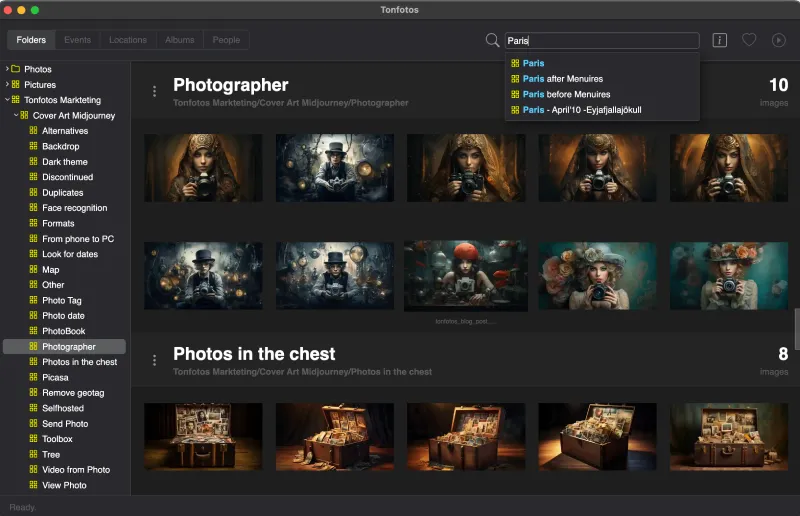Open the red beret photographer thumbnail
800x516 pixels.
(x=466, y=276)
